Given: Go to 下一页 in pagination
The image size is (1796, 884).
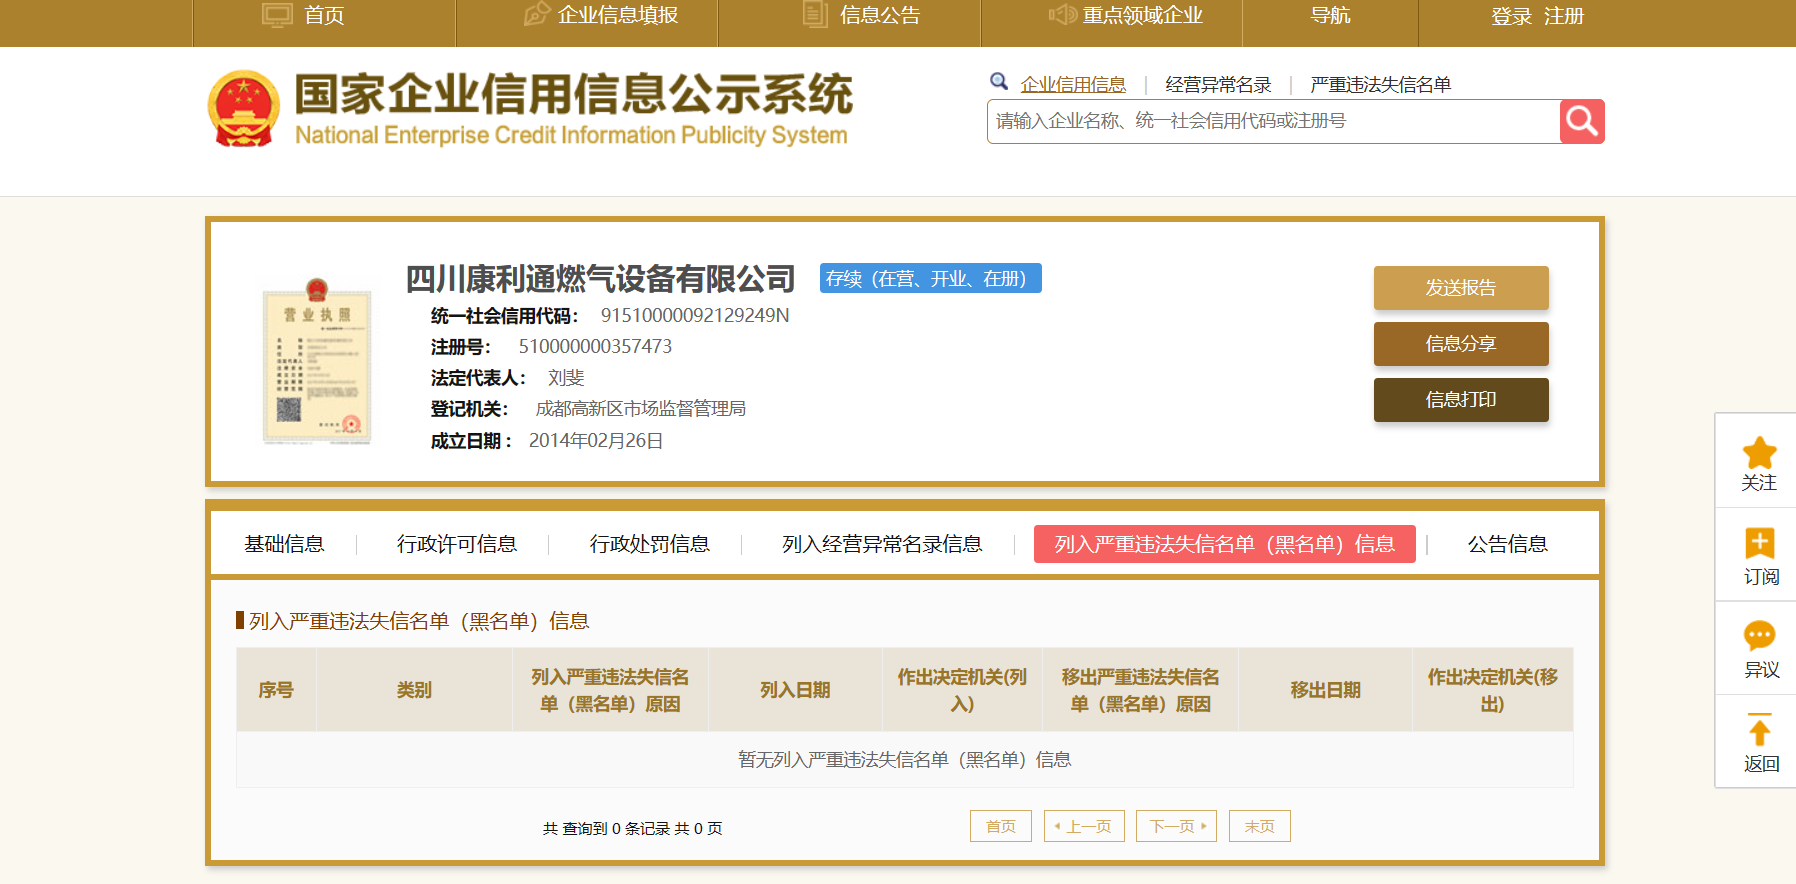Looking at the screenshot, I should pyautogui.click(x=1176, y=826).
